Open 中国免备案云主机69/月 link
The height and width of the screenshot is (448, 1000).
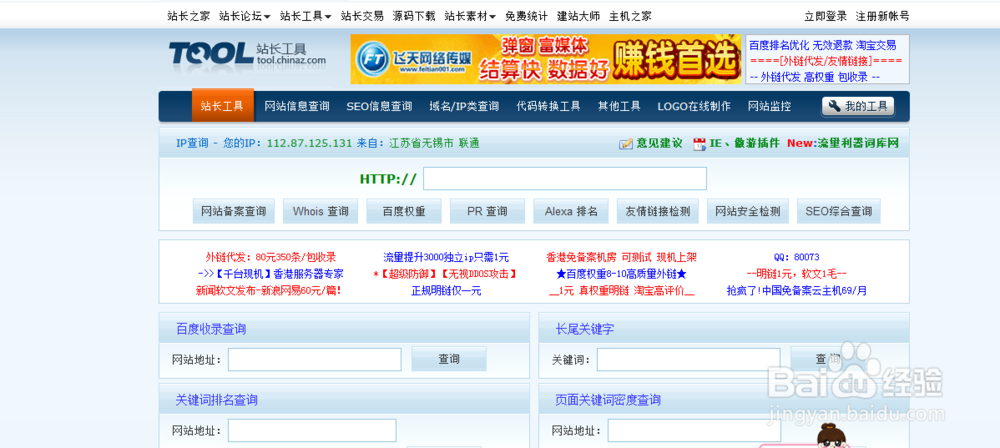(797, 291)
